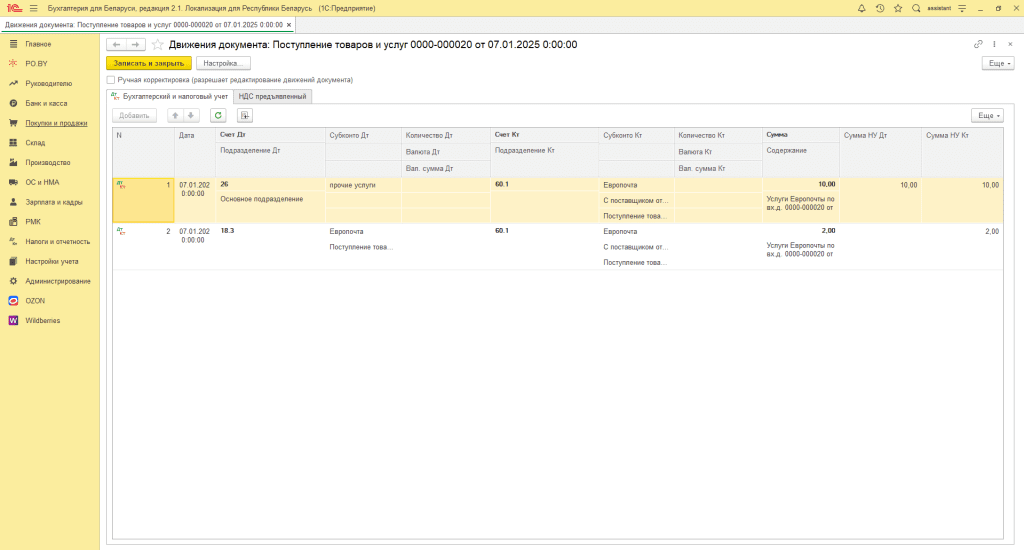Screen dimensions: 1024x550
Task: Select sum 2,00 in row two
Action: pyautogui.click(x=801, y=231)
